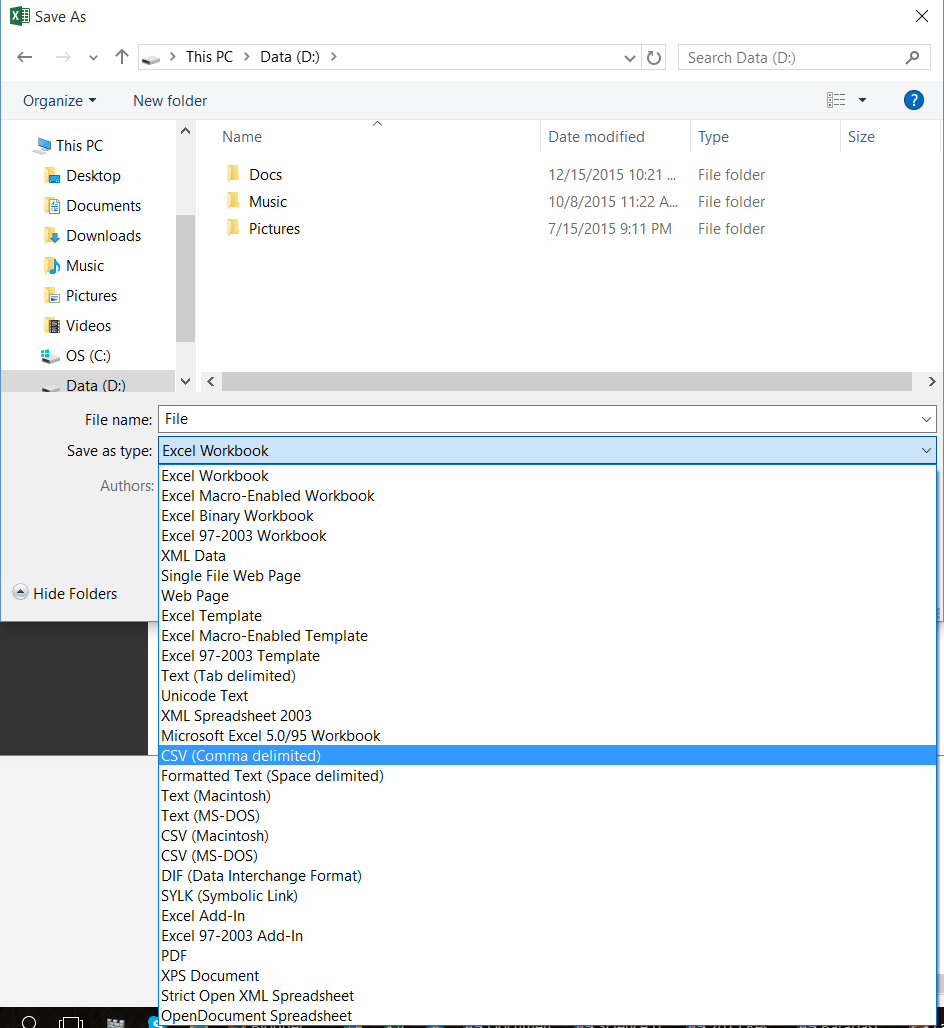The height and width of the screenshot is (1028, 944).
Task: Open Documents in navigation pane
Action: tap(104, 206)
